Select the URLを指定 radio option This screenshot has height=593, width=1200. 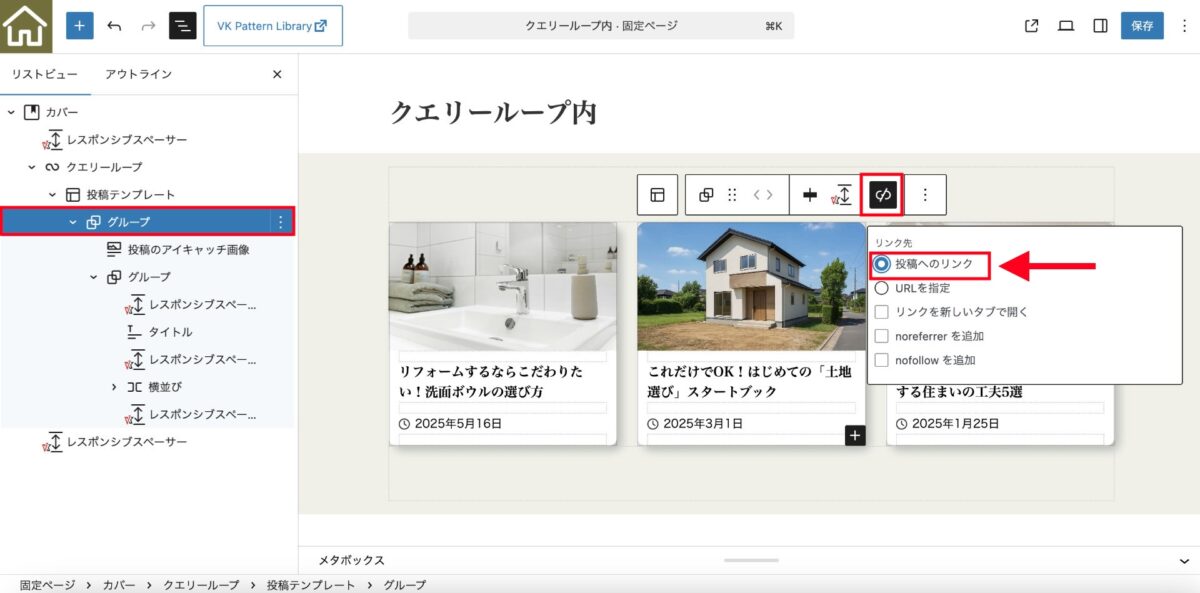coord(882,288)
